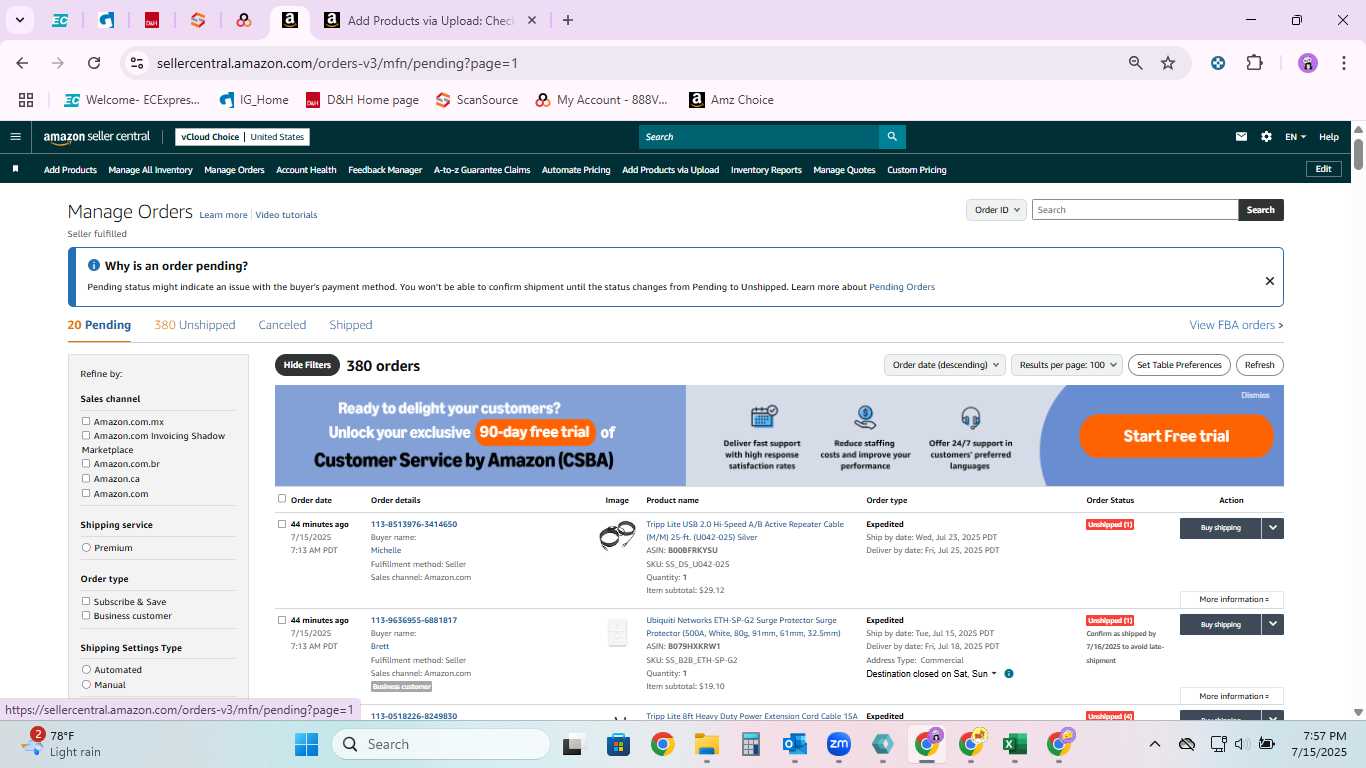
Task: Open the Account Health menu item
Action: [306, 170]
